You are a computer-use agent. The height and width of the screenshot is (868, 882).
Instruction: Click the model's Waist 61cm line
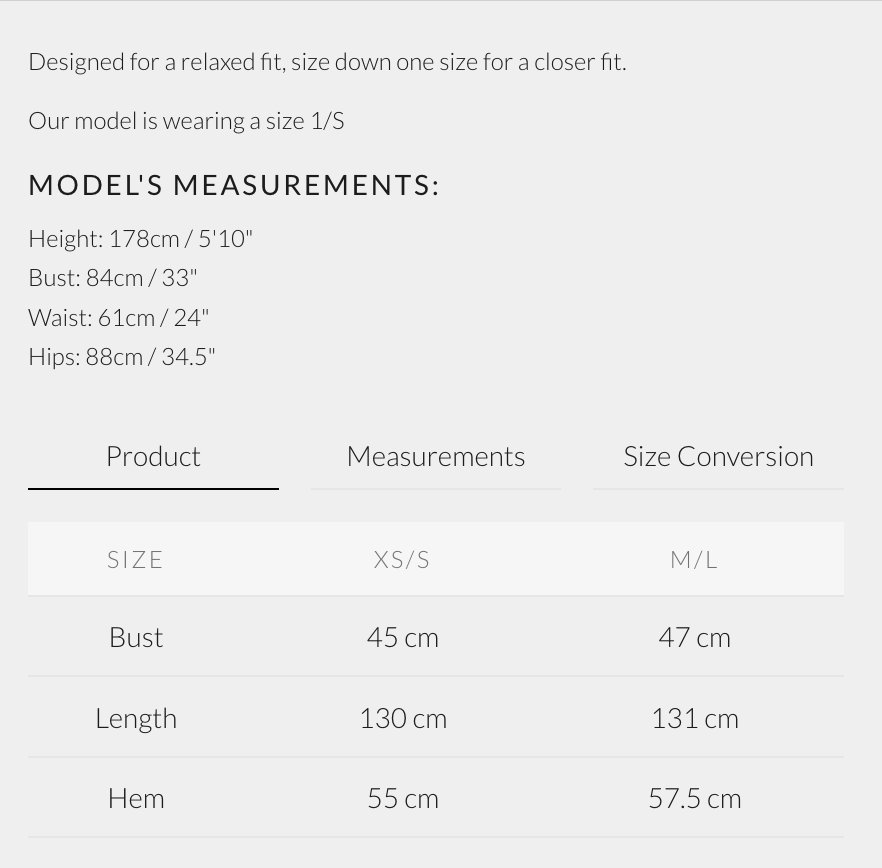118,317
